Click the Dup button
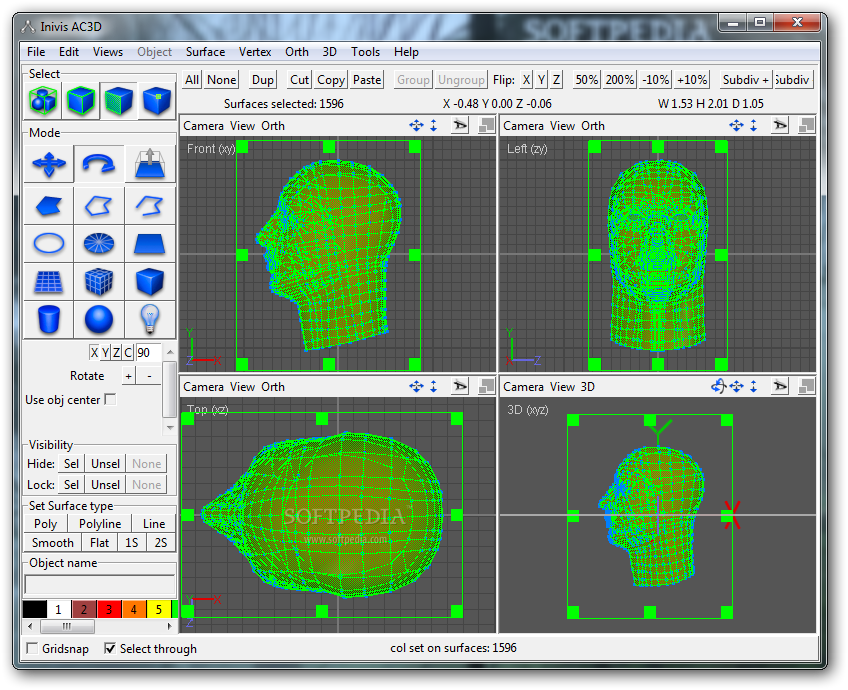848x690 pixels. [263, 80]
